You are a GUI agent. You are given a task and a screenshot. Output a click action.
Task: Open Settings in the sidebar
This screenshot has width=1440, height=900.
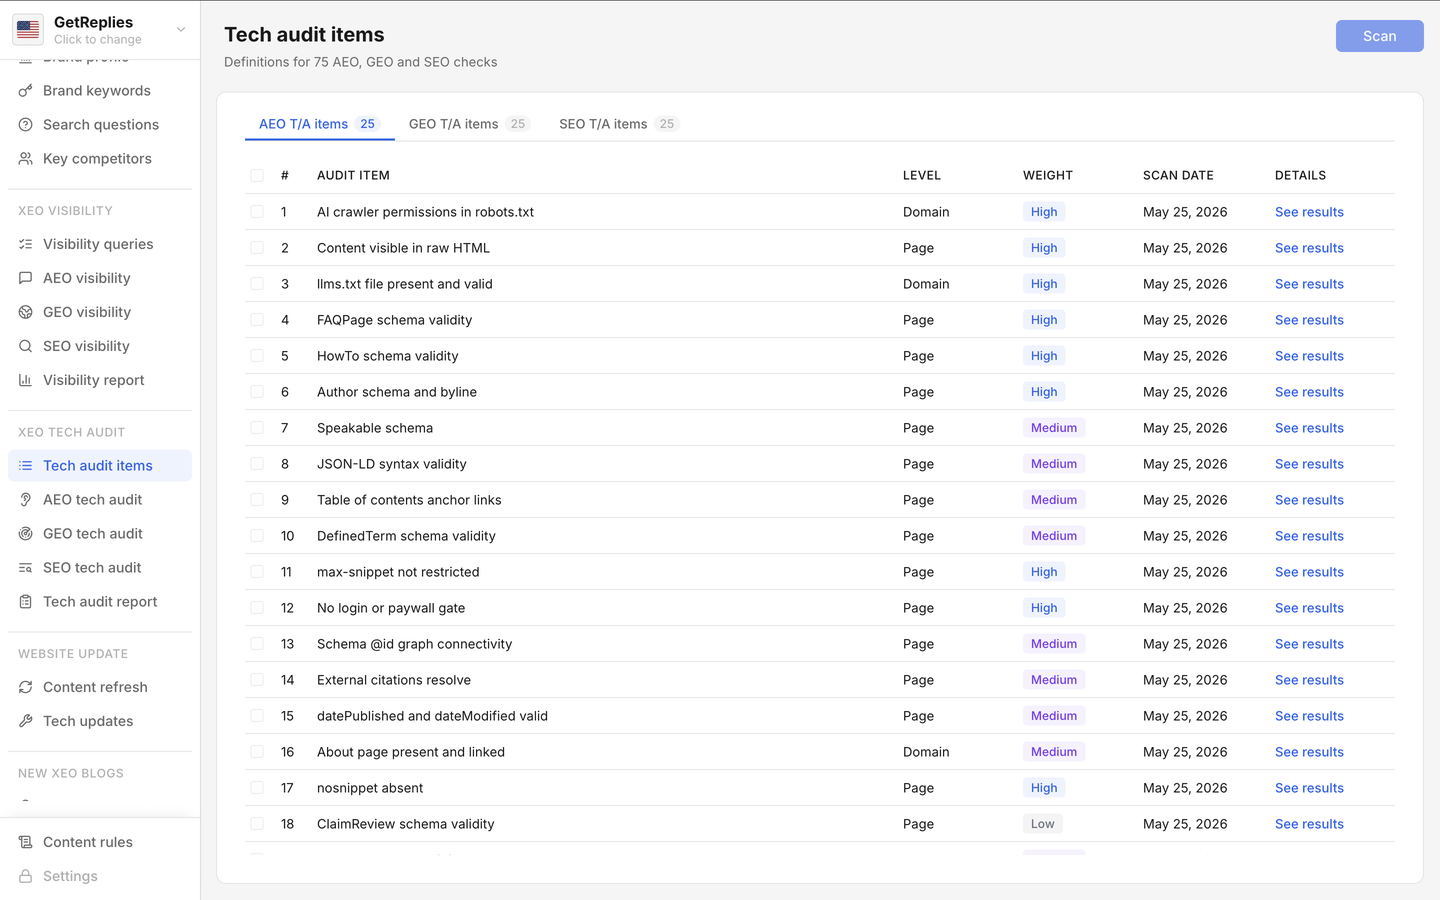(x=100, y=876)
